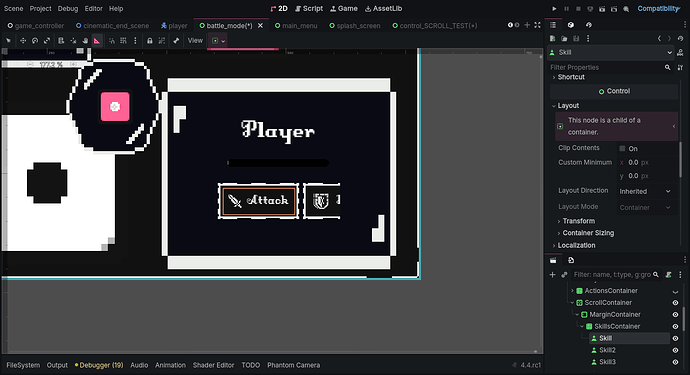The image size is (690, 375).
Task: Open the container sizing presets dropdown
Action: [x=218, y=40]
